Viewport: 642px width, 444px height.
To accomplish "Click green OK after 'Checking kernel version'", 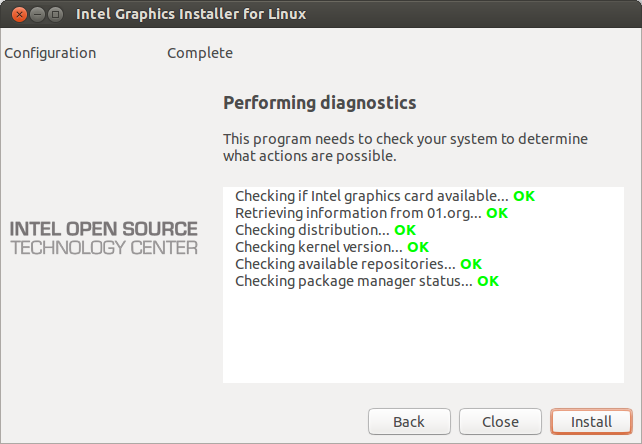I will pyautogui.click(x=418, y=247).
